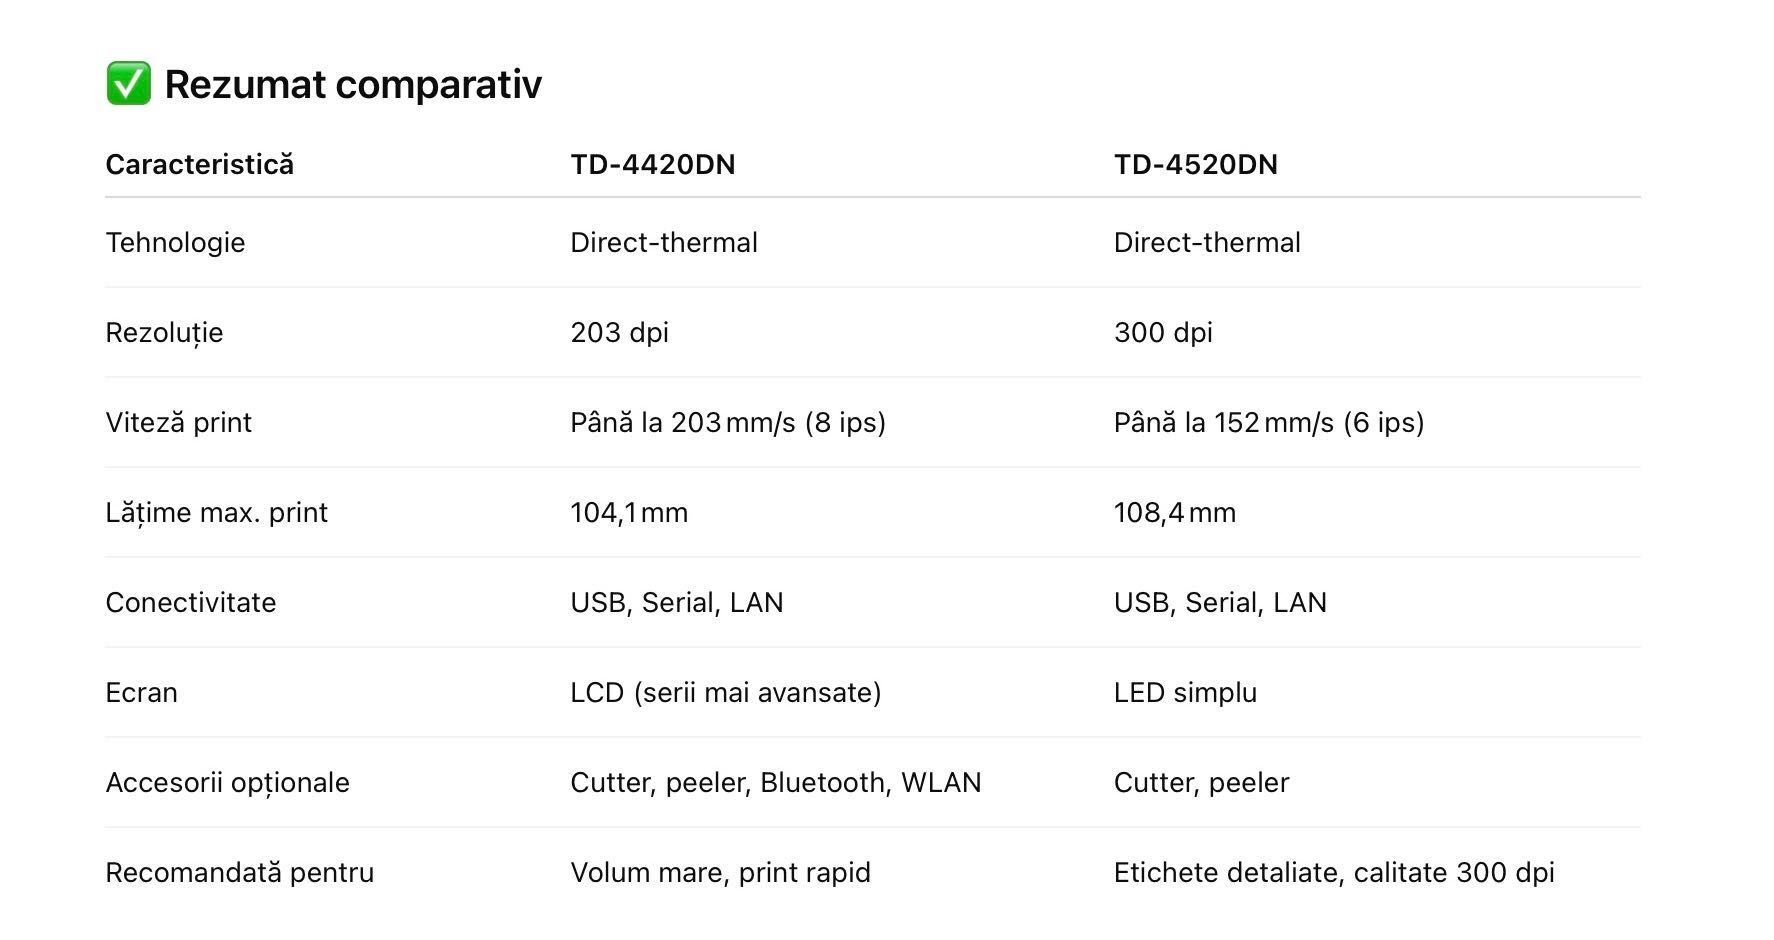Click the 203 dpi resolution cell
This screenshot has height=940, width=1774.
(619, 333)
